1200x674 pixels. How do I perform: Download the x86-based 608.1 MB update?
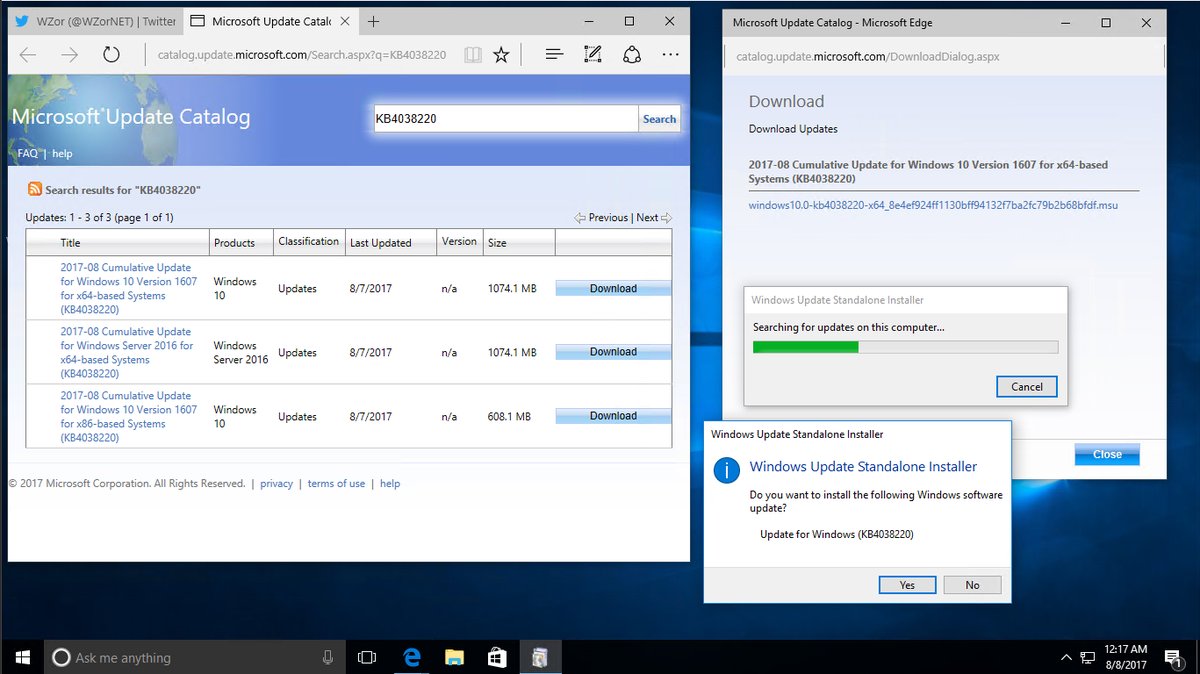[x=613, y=416]
